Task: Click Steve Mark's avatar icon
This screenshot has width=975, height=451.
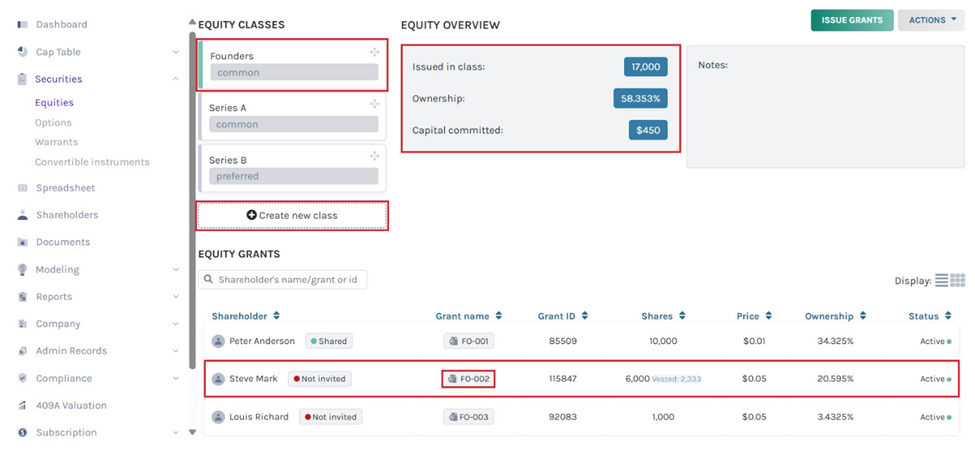Action: pos(218,379)
